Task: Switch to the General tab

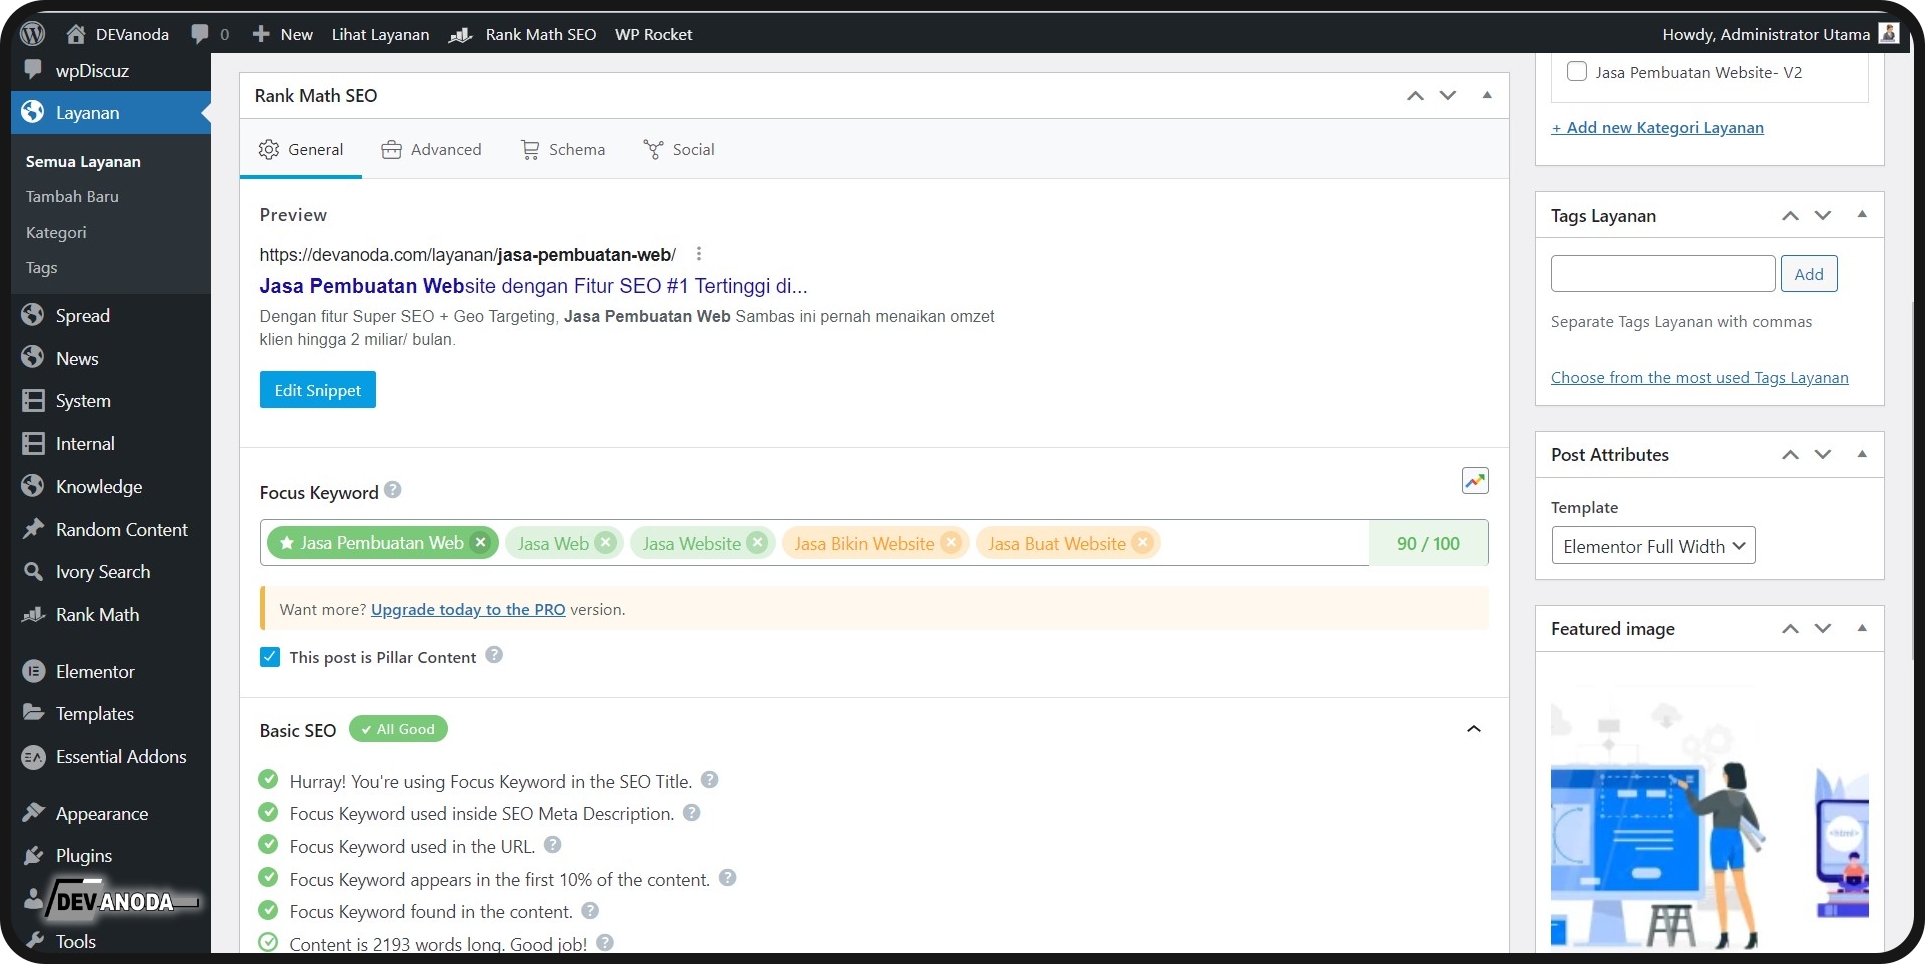Action: (301, 150)
